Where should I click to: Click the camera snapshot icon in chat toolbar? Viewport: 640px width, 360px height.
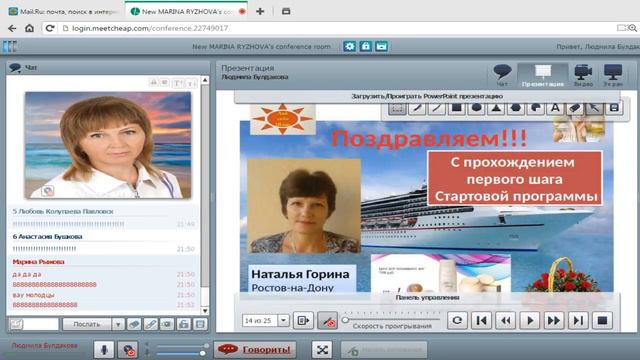[x=167, y=324]
